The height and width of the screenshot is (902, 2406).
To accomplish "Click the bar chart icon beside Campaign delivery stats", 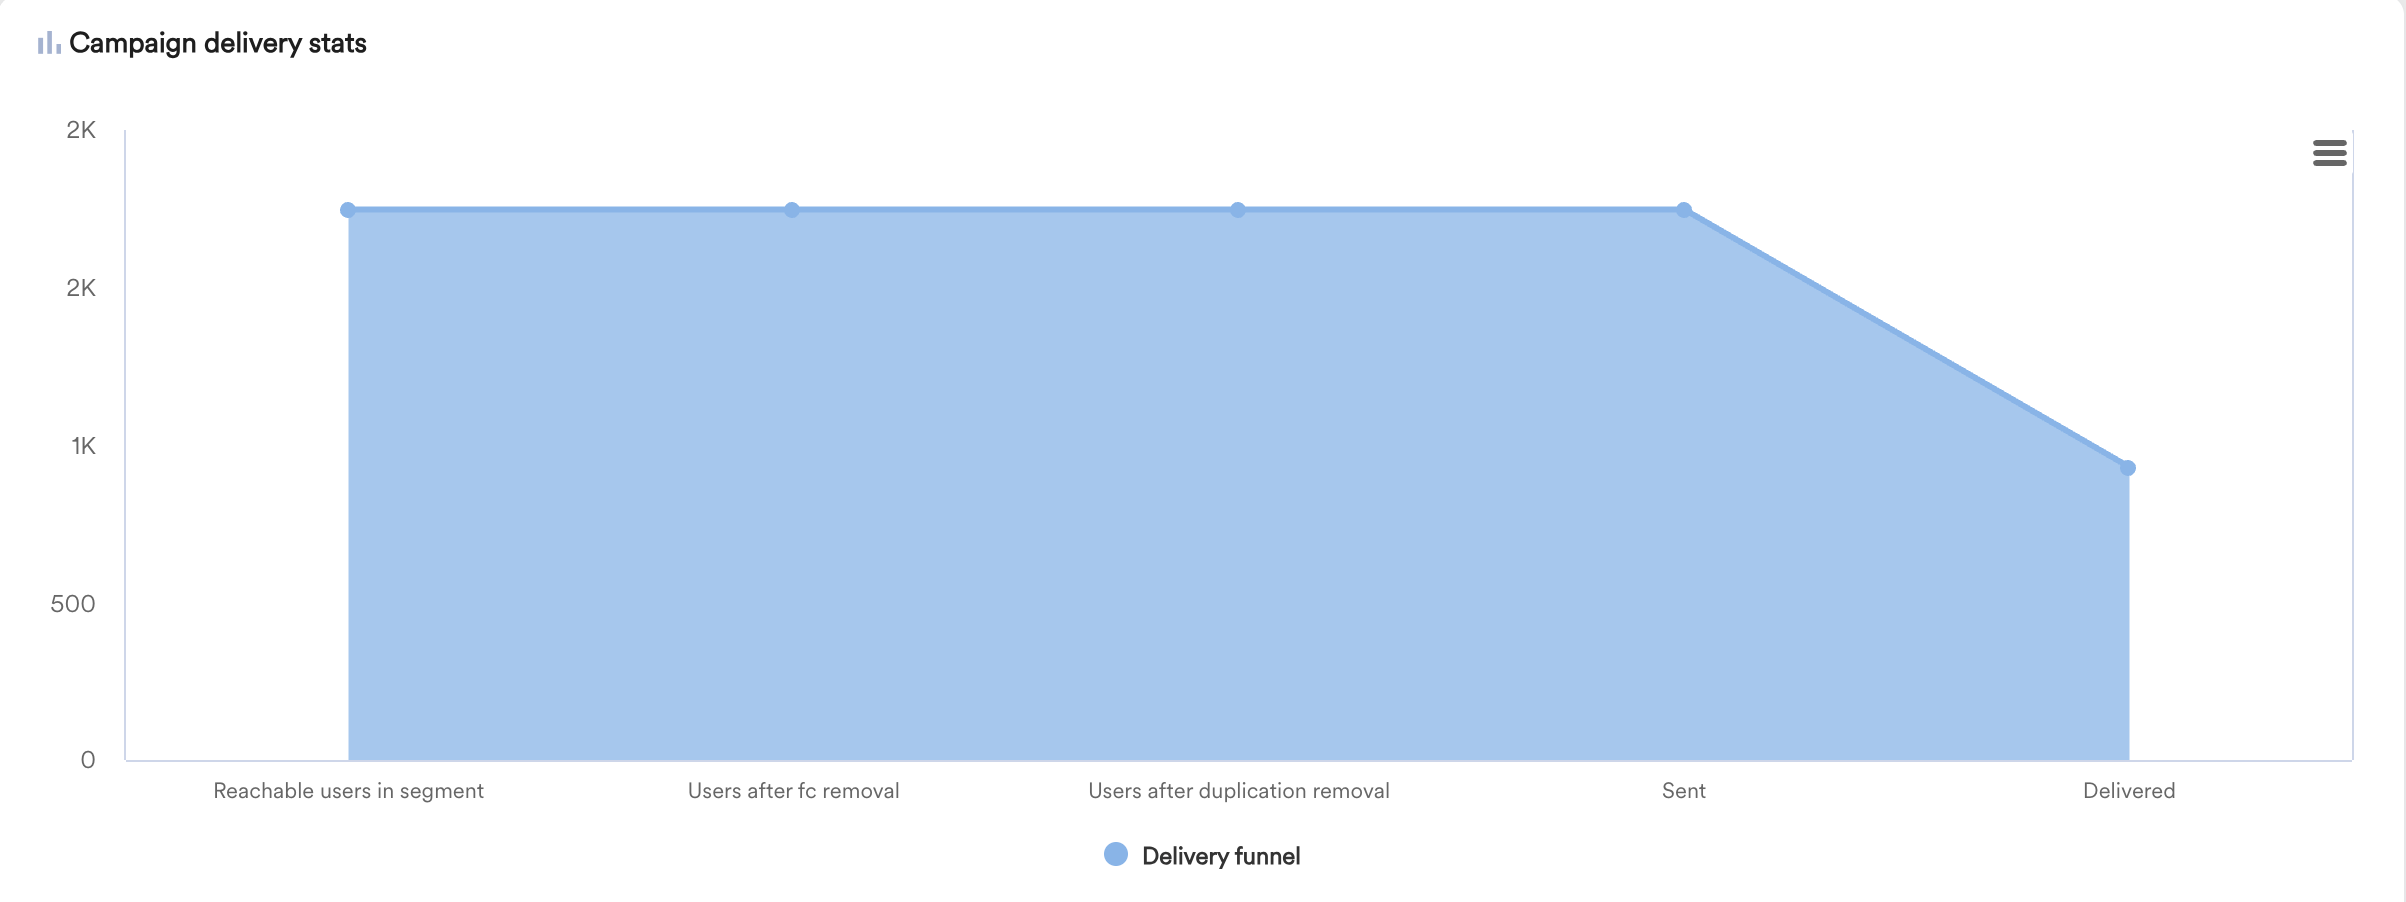I will 47,42.
